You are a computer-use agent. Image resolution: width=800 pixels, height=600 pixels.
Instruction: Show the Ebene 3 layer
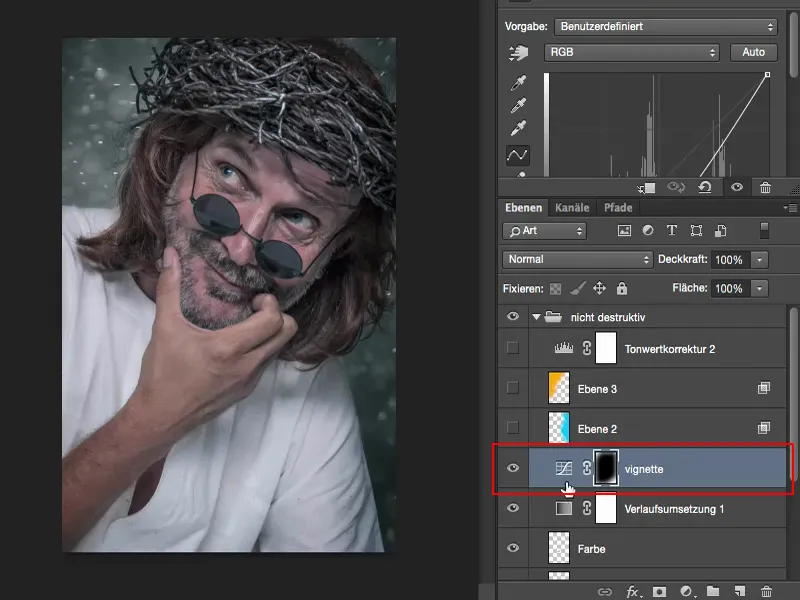pyautogui.click(x=513, y=388)
